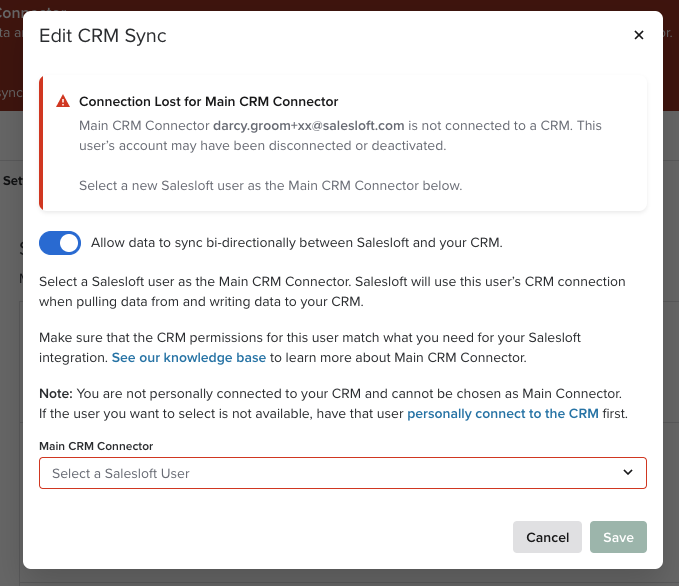The image size is (679, 586).
Task: Open the 'See our knowledge base' link
Action: coord(189,357)
